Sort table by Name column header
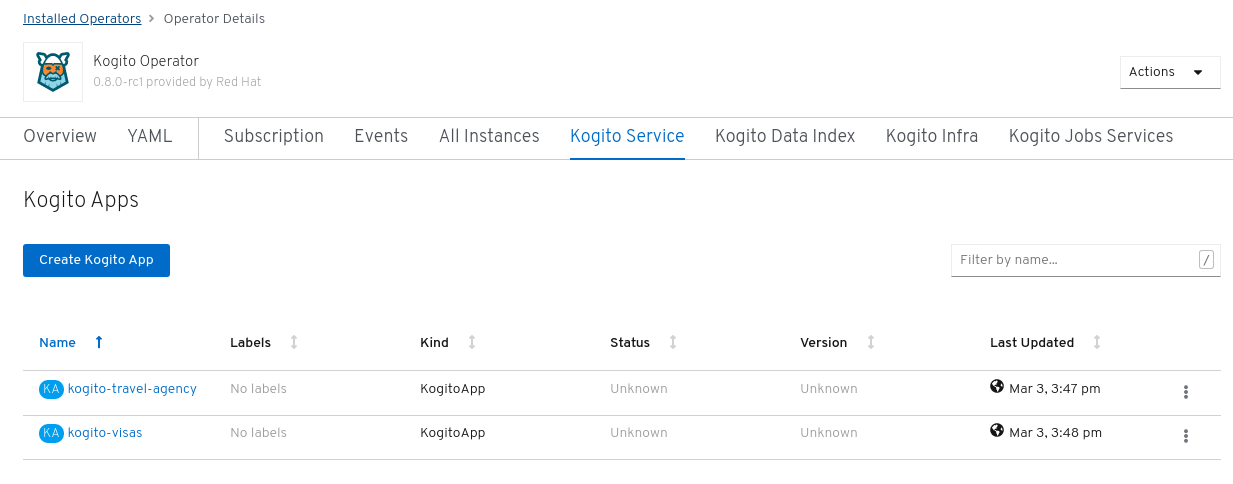Viewport: 1233px width, 484px height. (57, 342)
